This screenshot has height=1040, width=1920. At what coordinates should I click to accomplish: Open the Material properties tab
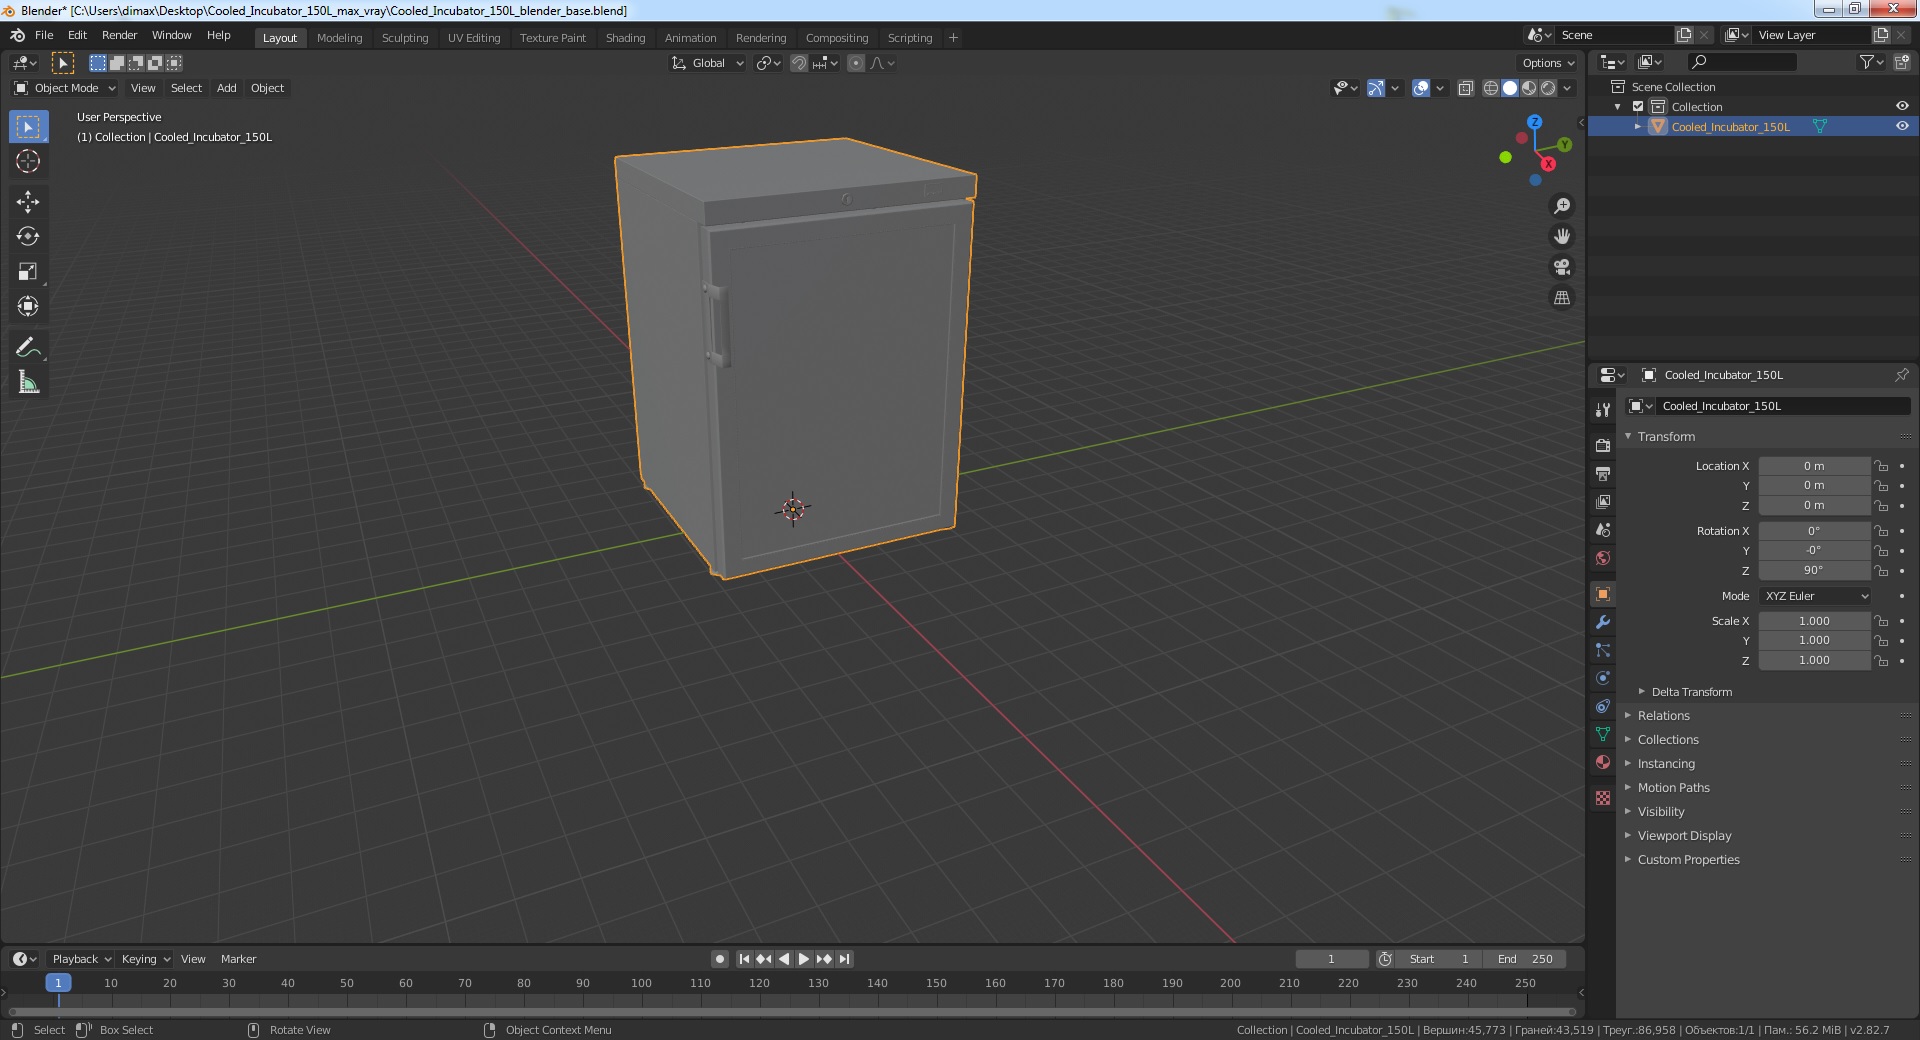[1603, 762]
